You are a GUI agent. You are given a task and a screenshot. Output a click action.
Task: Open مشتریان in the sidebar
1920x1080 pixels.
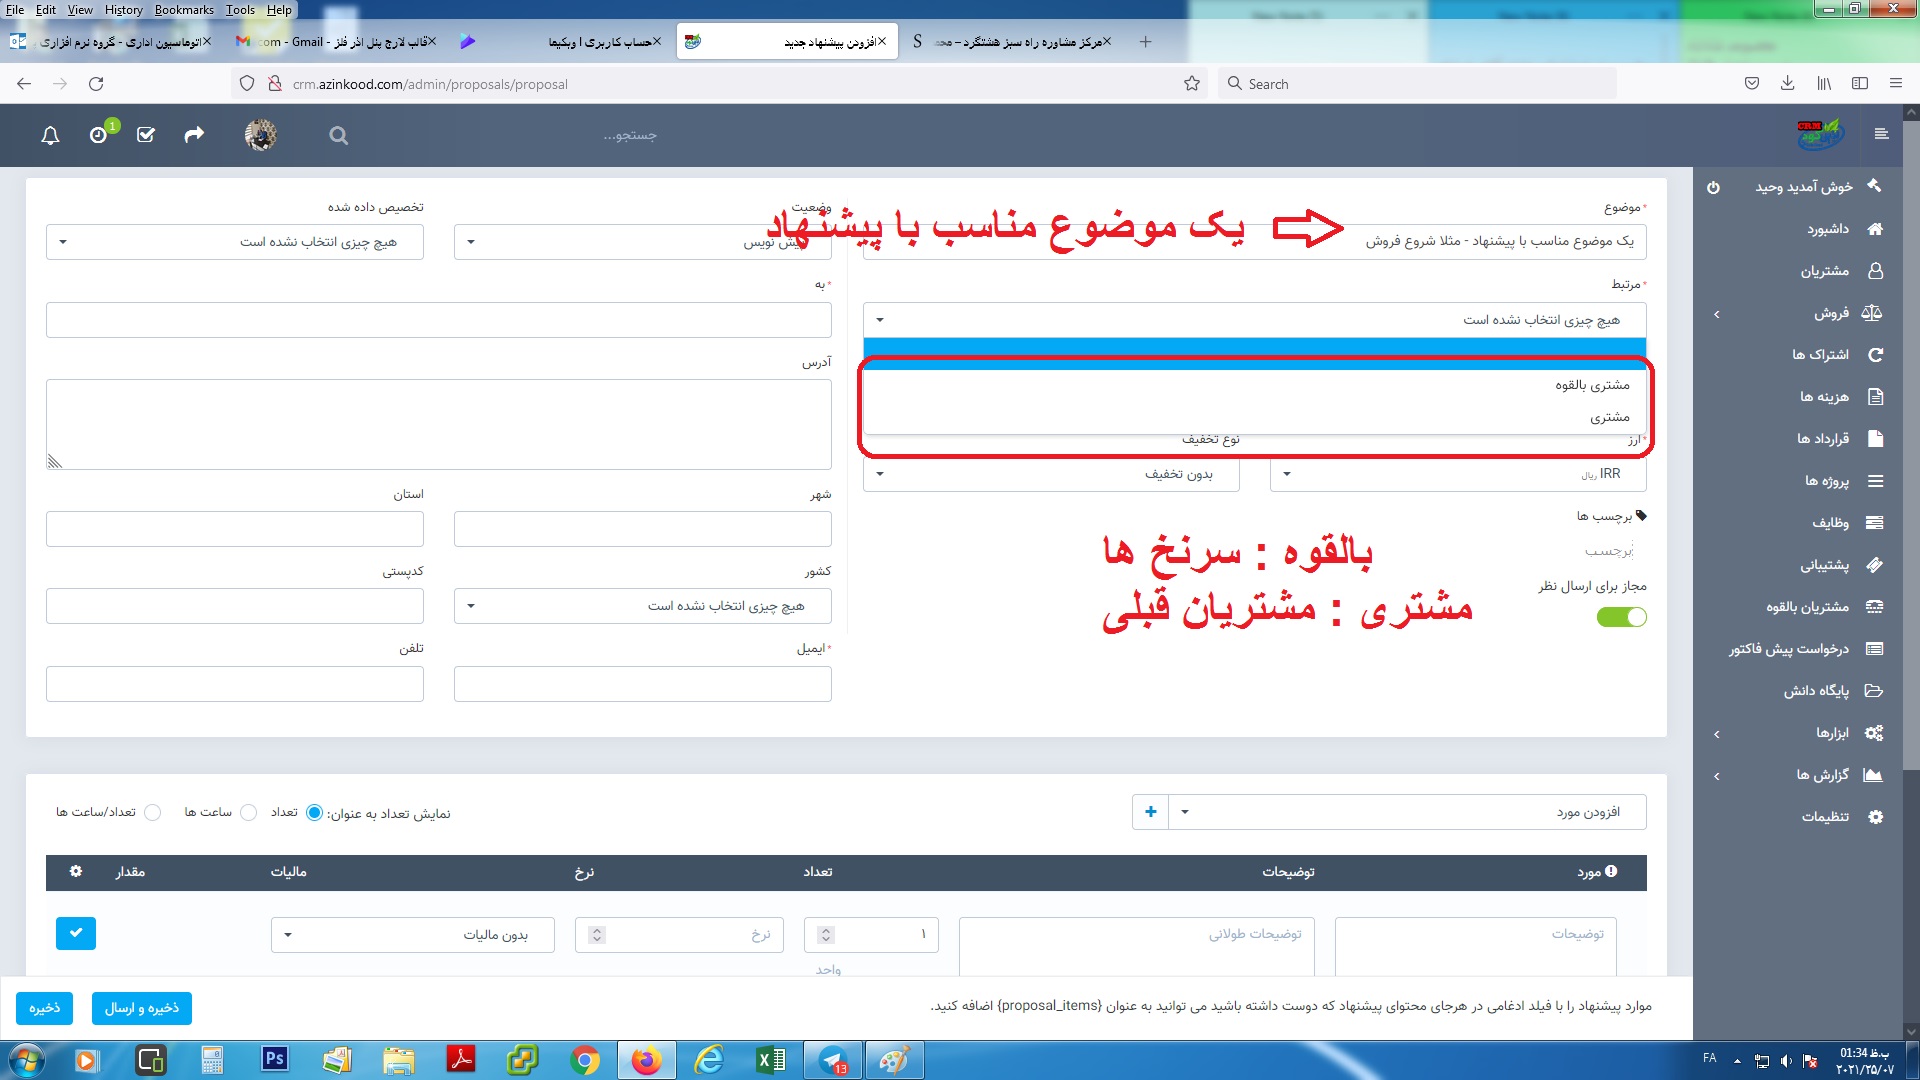point(1825,271)
